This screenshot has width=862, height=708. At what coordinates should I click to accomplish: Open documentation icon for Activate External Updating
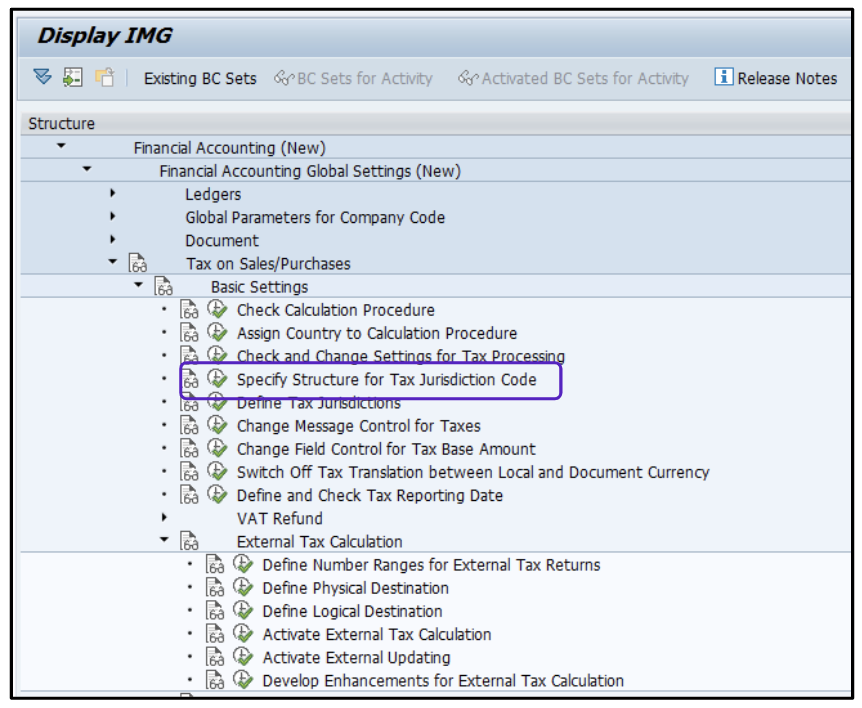[x=216, y=658]
